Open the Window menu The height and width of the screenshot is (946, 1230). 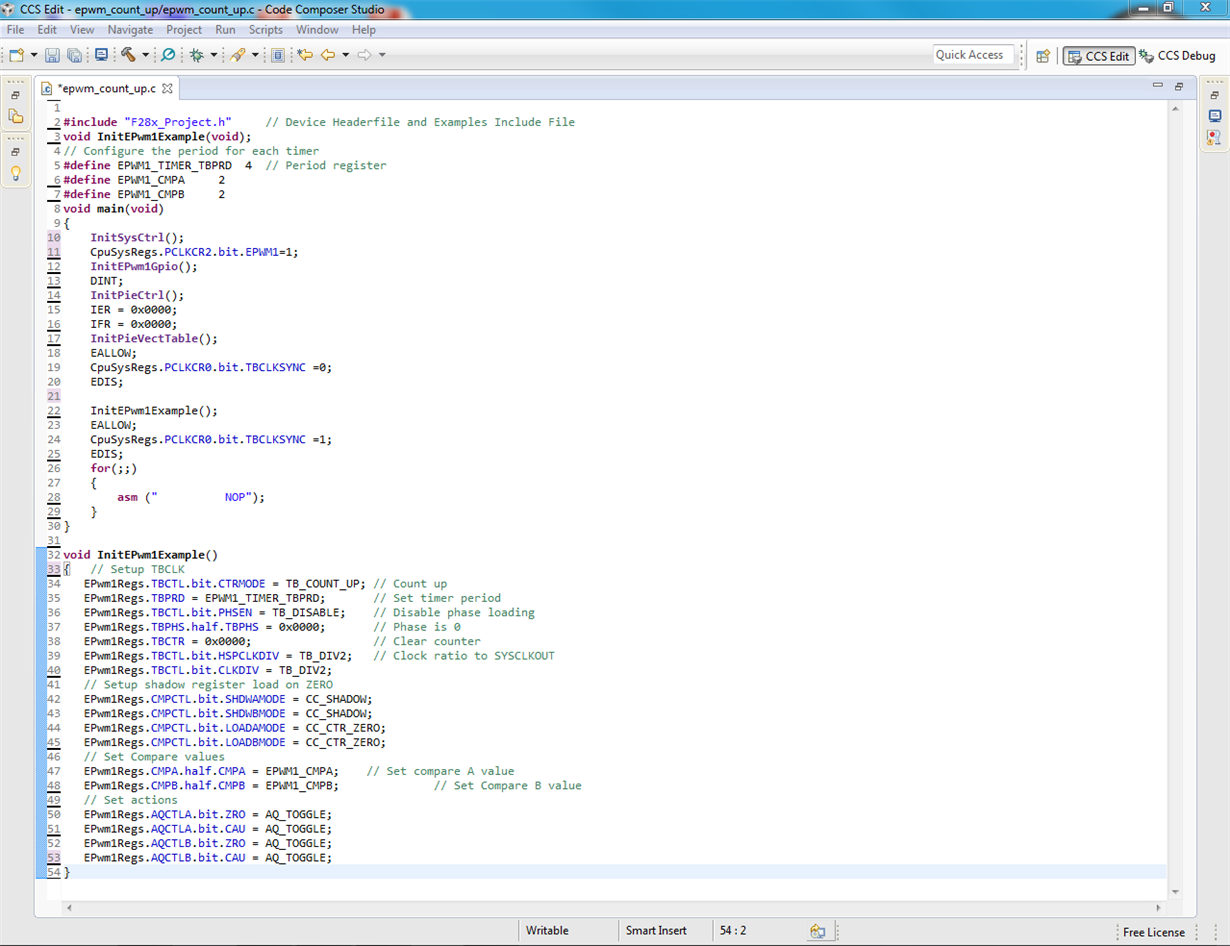tap(317, 30)
